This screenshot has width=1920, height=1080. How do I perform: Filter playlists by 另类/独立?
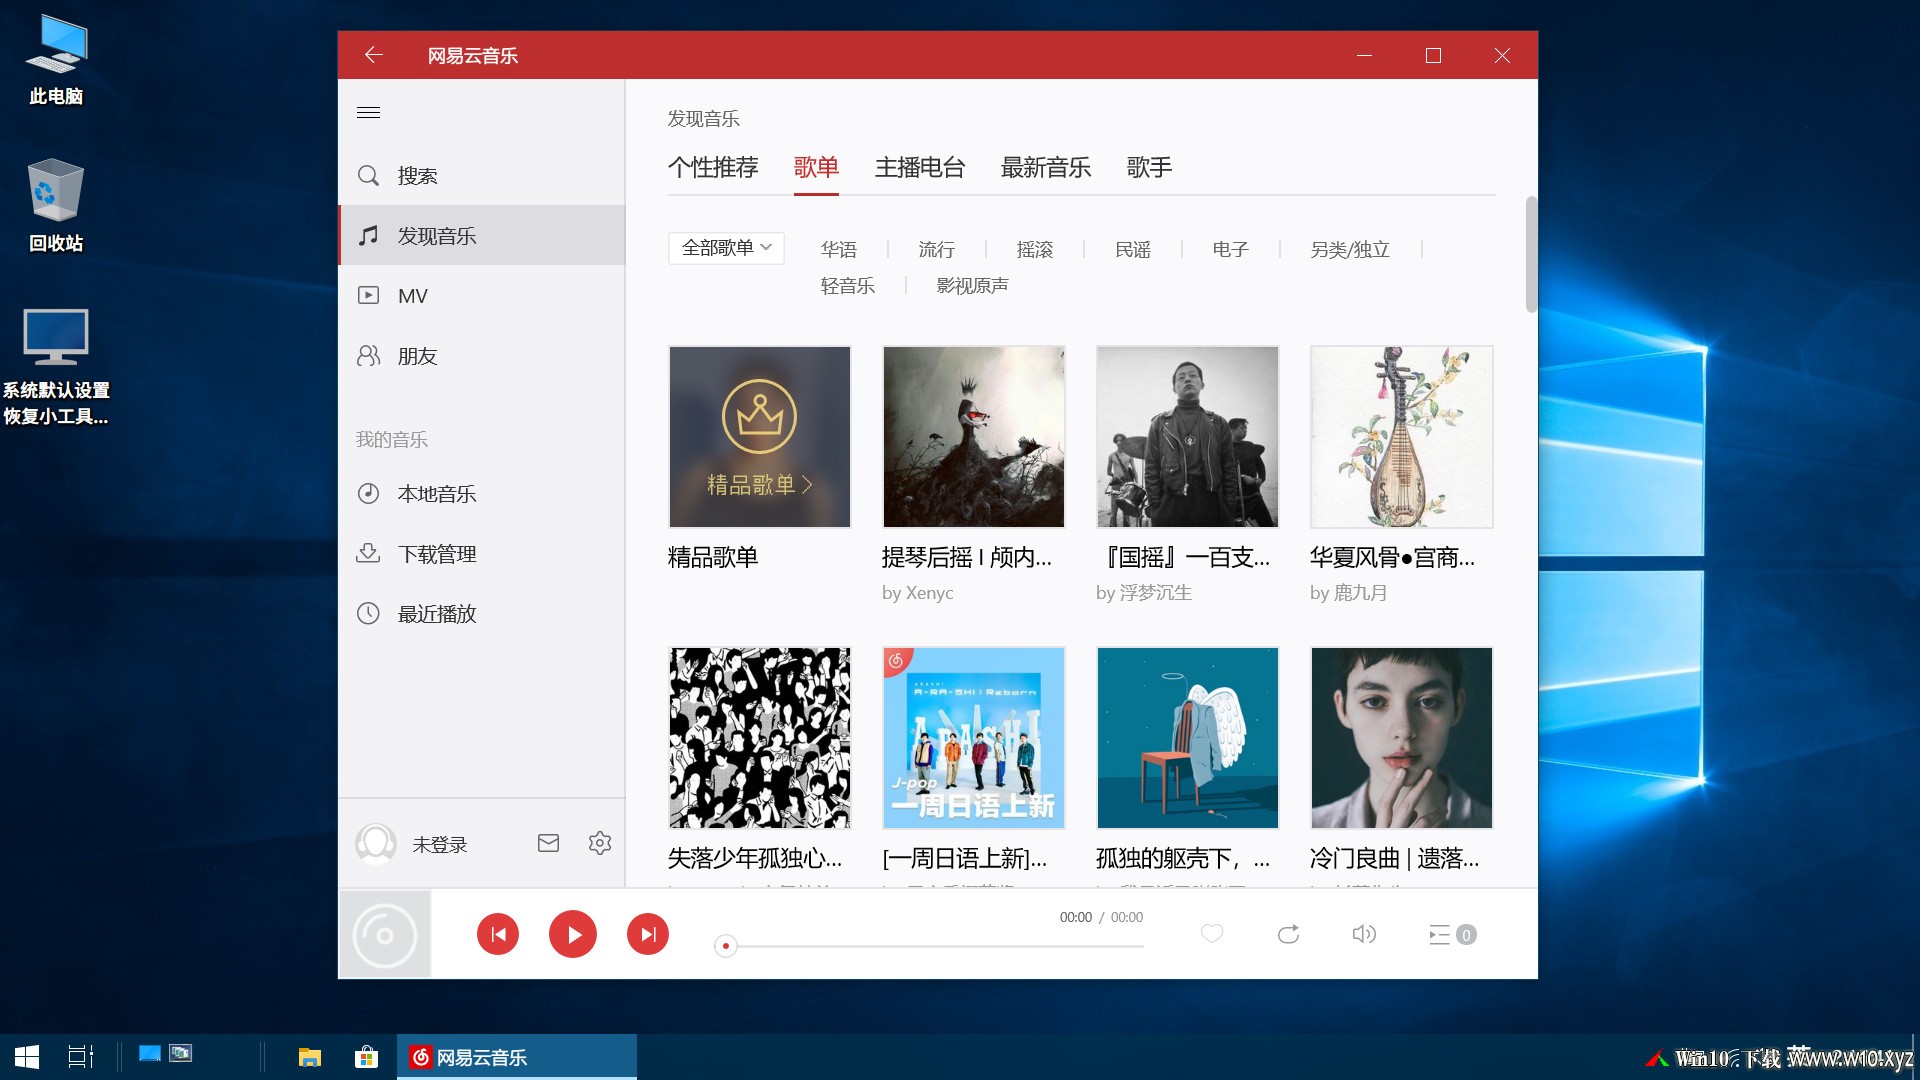(x=1350, y=249)
